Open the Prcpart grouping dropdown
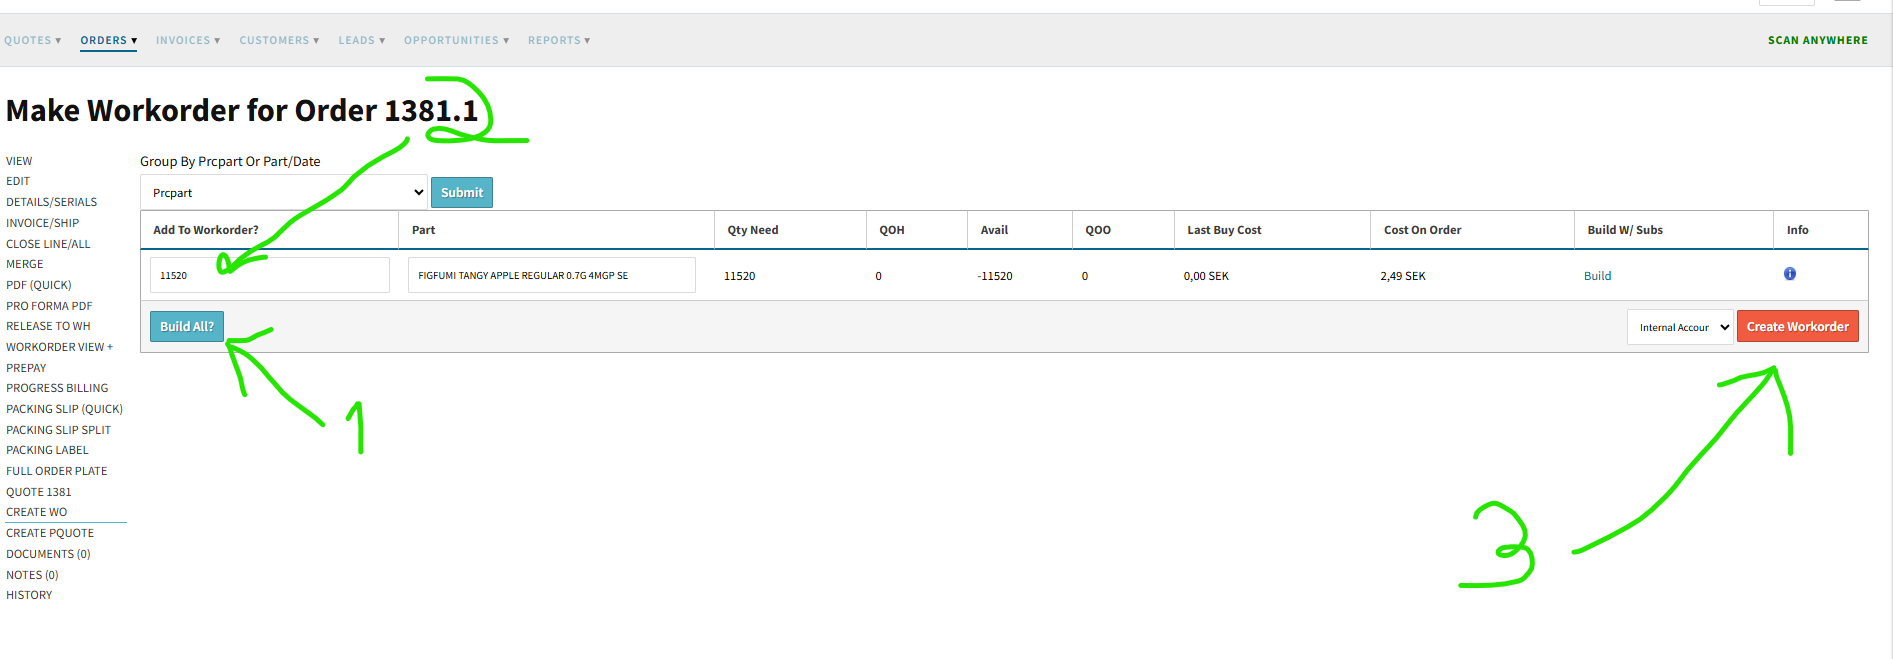1893x659 pixels. pyautogui.click(x=284, y=193)
